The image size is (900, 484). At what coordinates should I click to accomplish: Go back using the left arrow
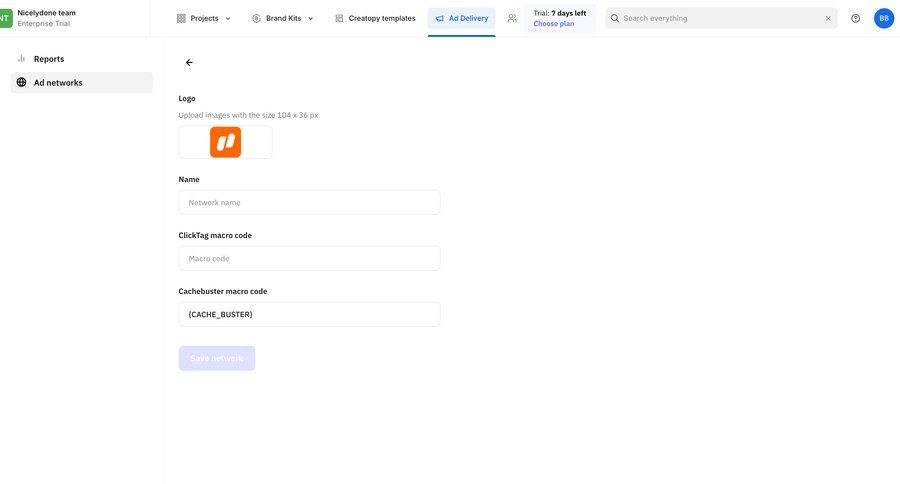(189, 63)
